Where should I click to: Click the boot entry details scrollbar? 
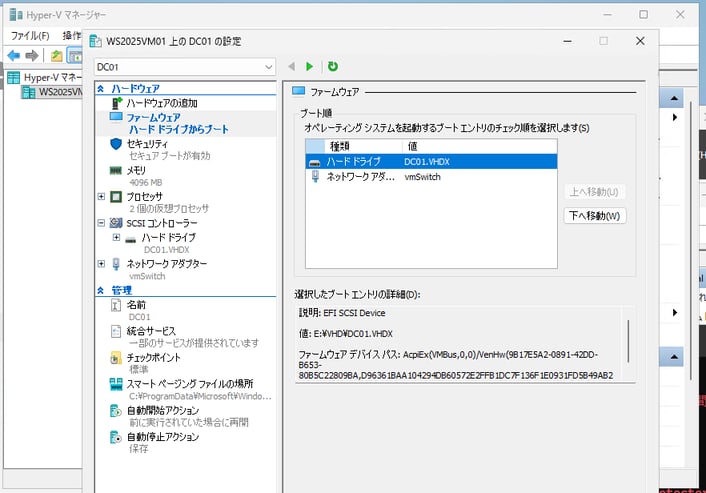click(628, 341)
